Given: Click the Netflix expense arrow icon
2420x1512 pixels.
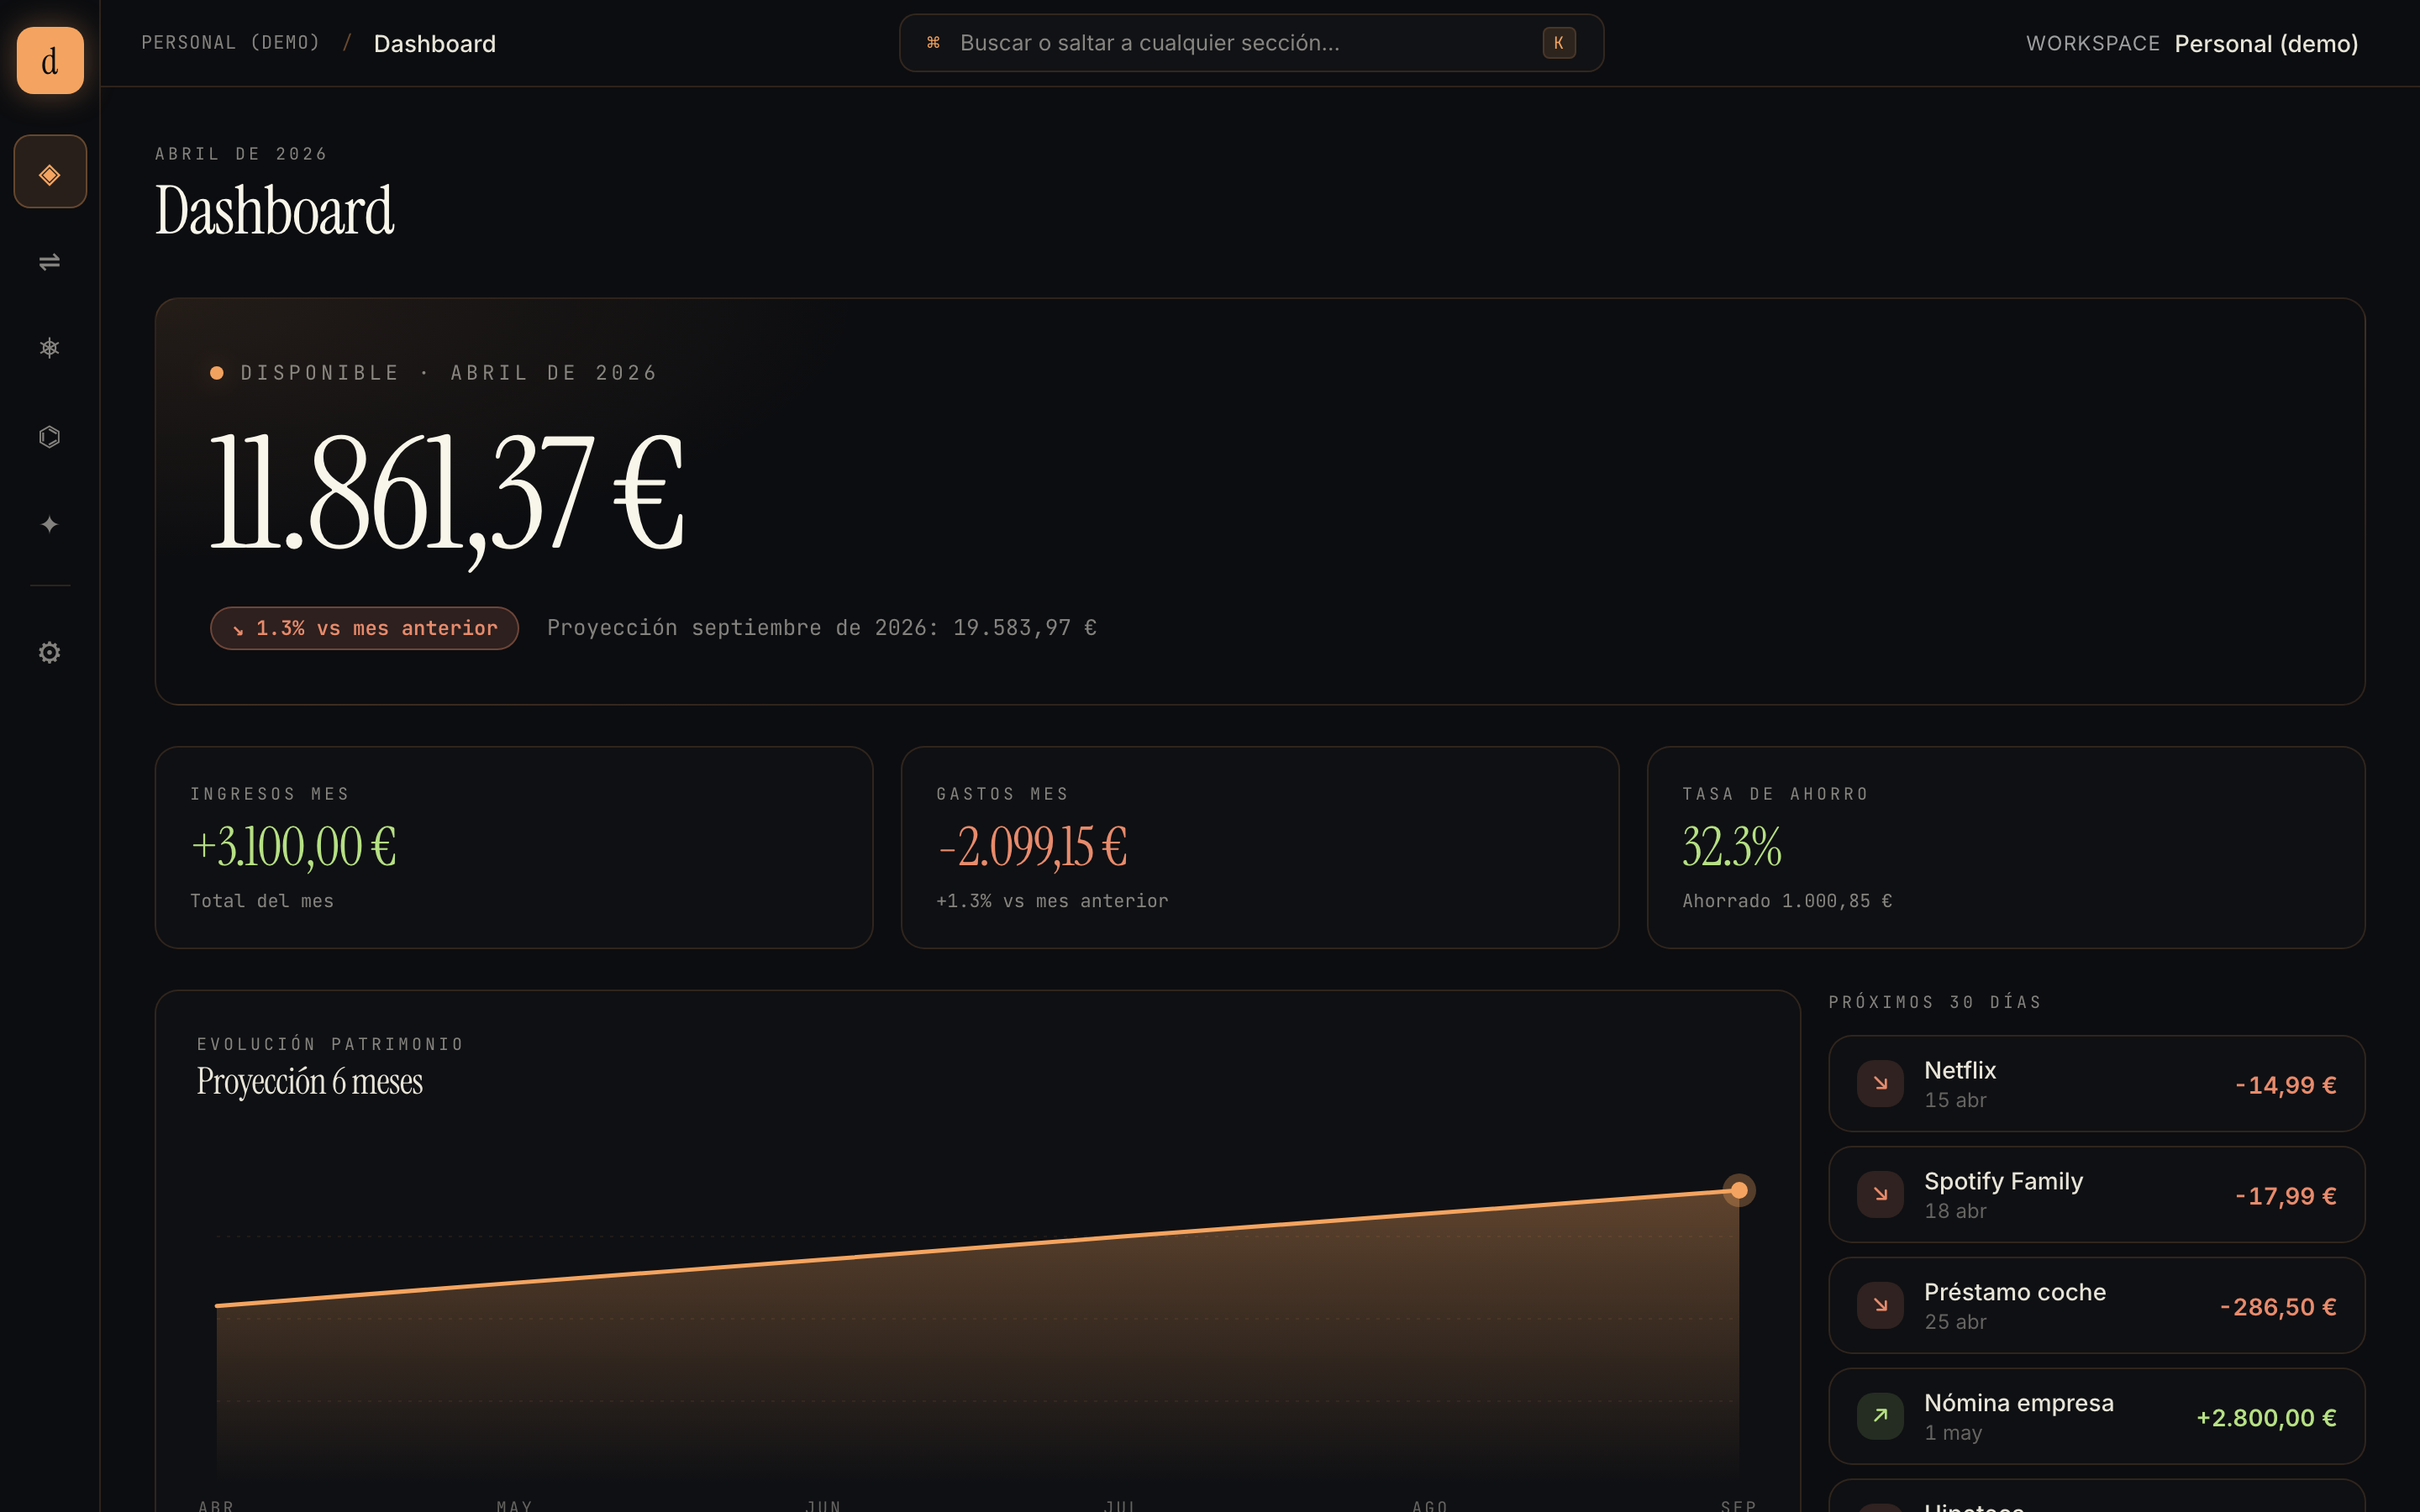Looking at the screenshot, I should pyautogui.click(x=1880, y=1083).
